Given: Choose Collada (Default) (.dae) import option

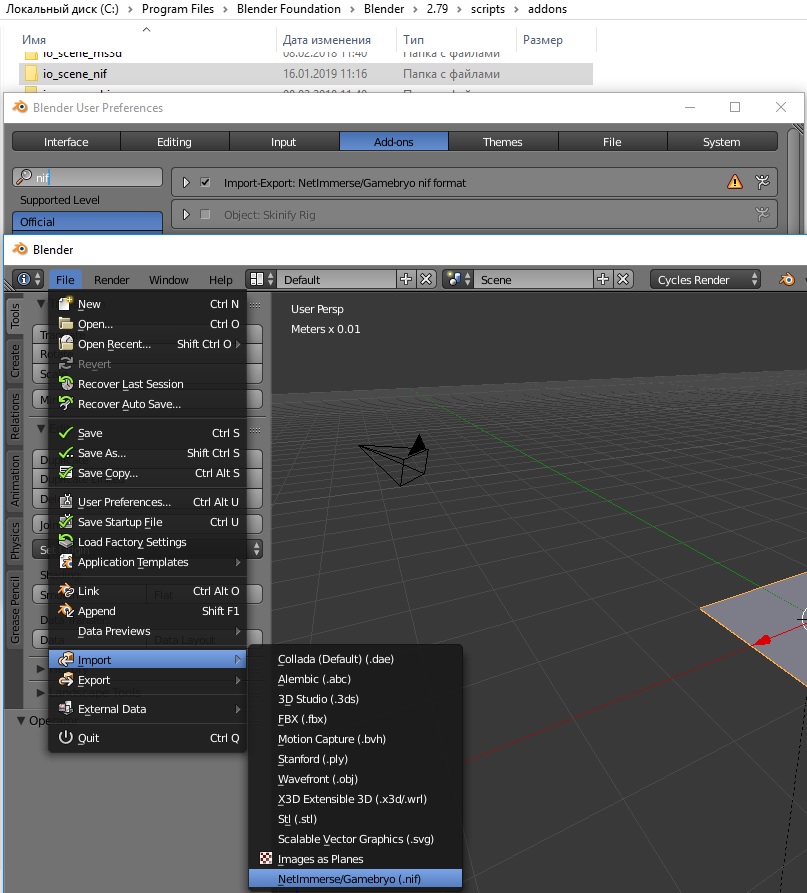Looking at the screenshot, I should coord(355,659).
